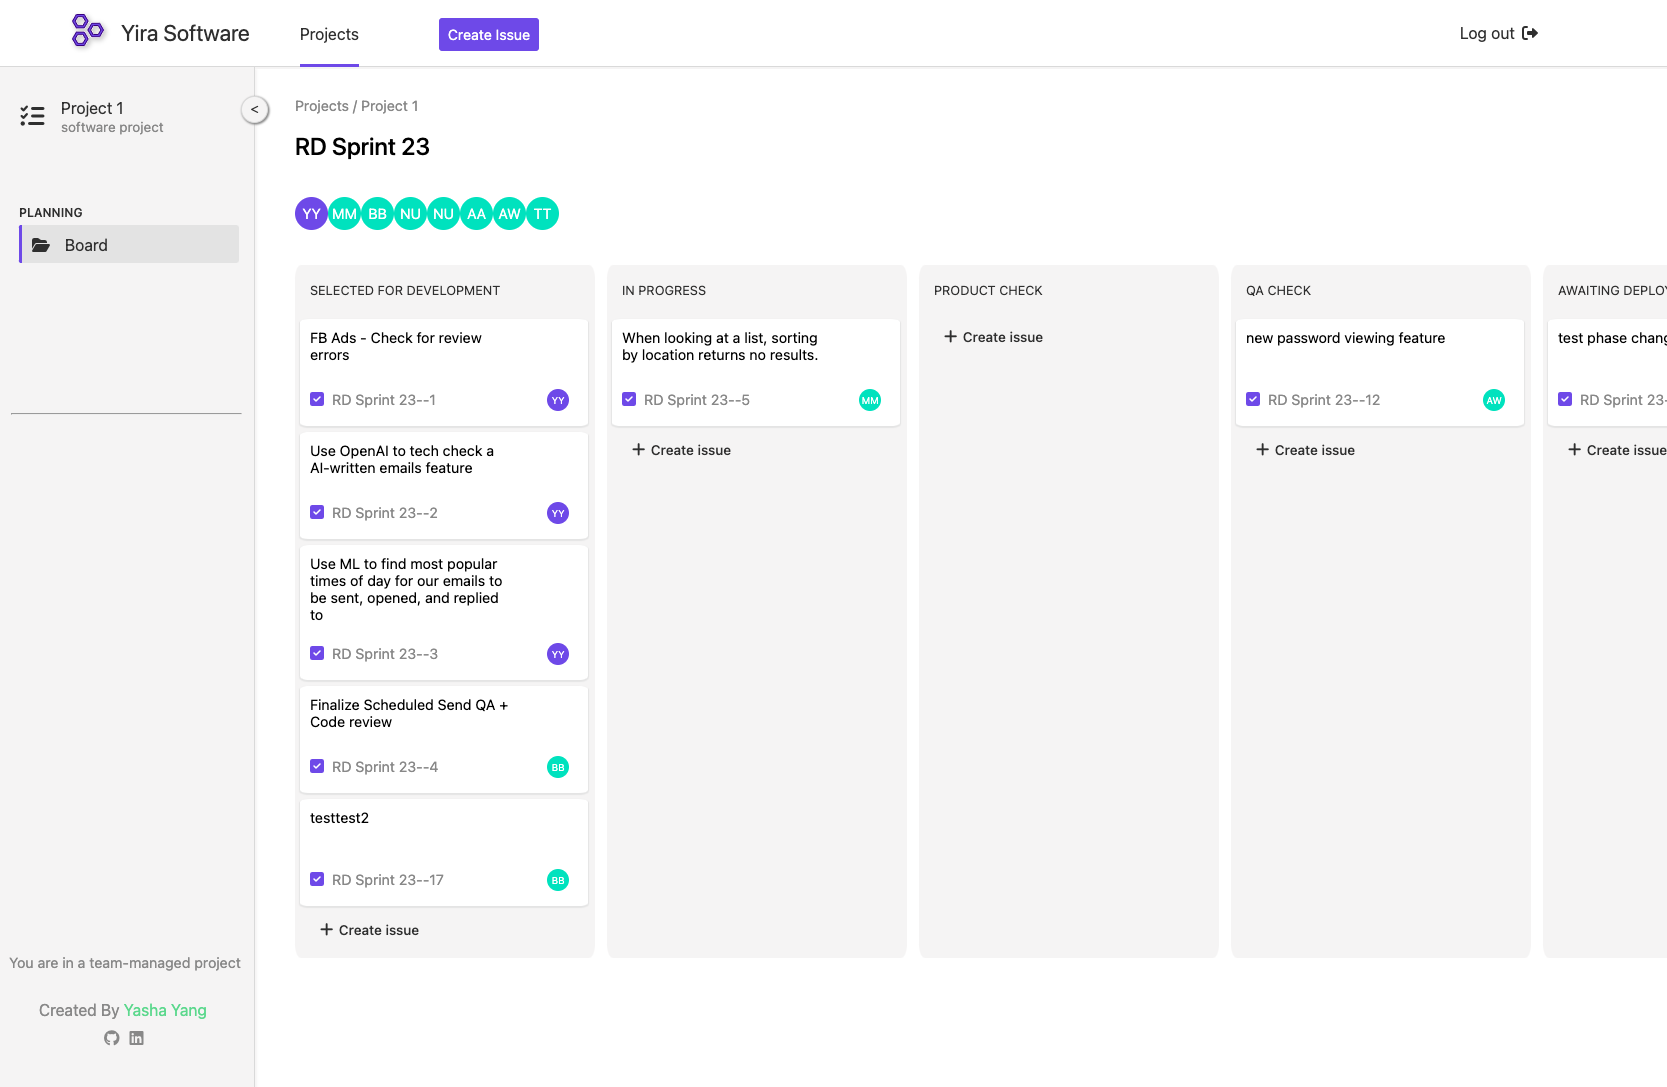The width and height of the screenshot is (1667, 1087).
Task: Open Yasha Yang's profile link
Action: (164, 1010)
